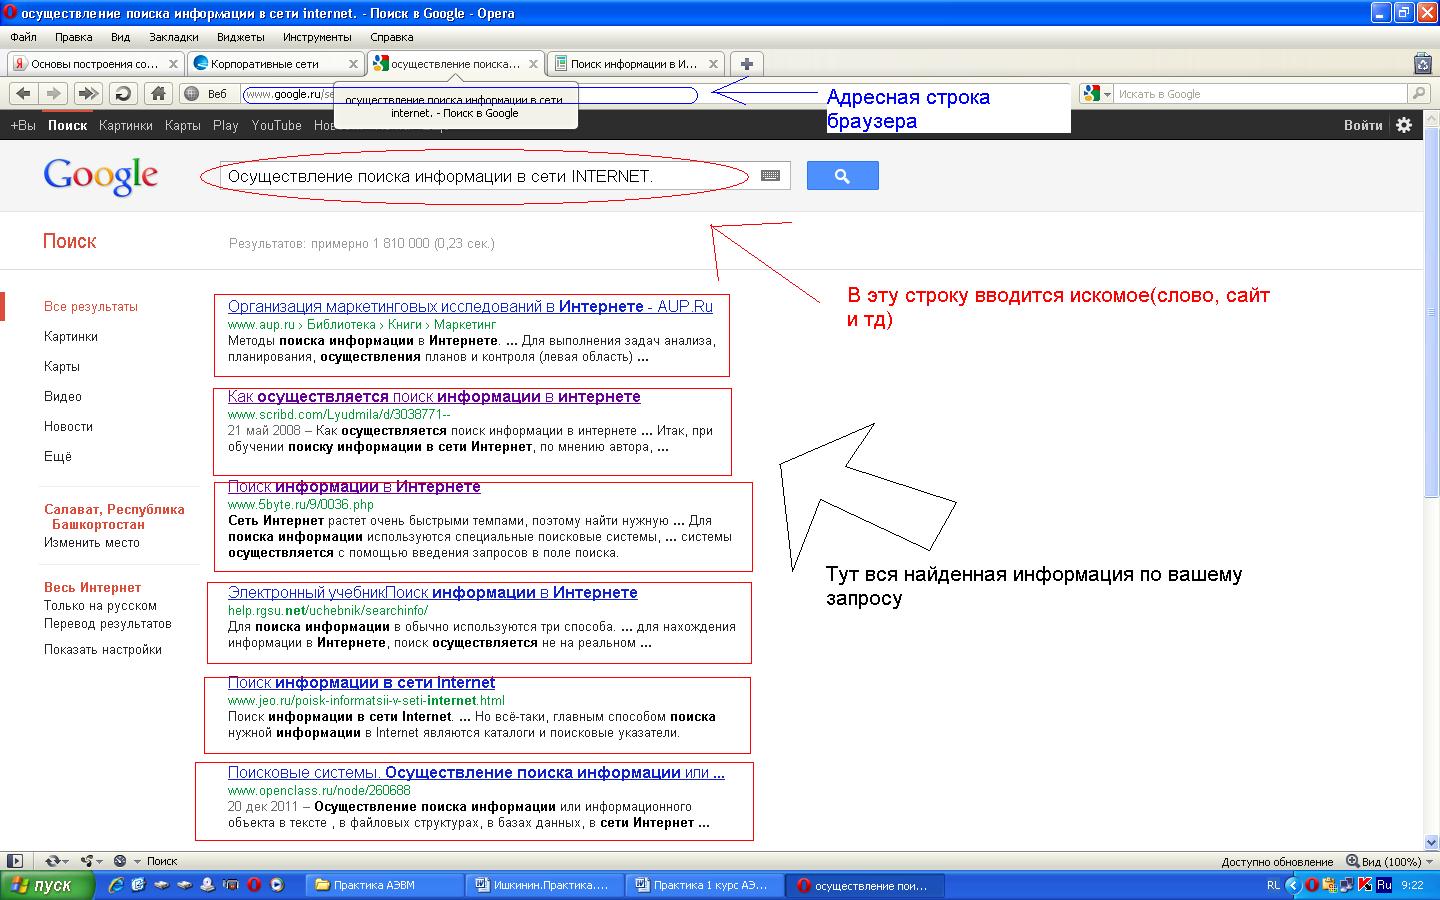Viewport: 1440px width, 900px height.
Task: Click the on-screen keyboard icon in Google search
Action: point(770,175)
